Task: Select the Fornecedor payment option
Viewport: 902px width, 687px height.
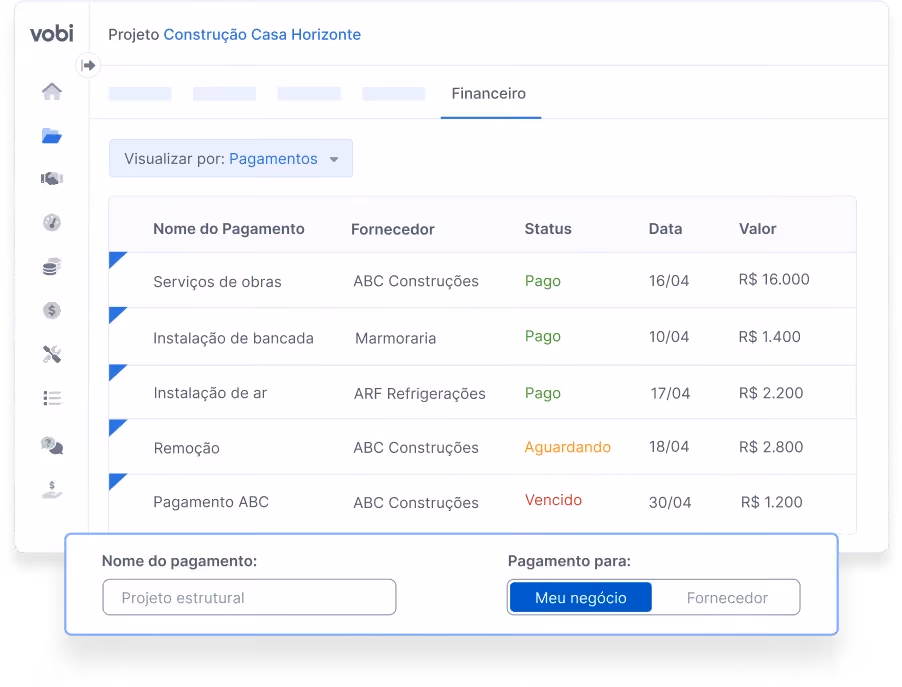Action: [727, 598]
